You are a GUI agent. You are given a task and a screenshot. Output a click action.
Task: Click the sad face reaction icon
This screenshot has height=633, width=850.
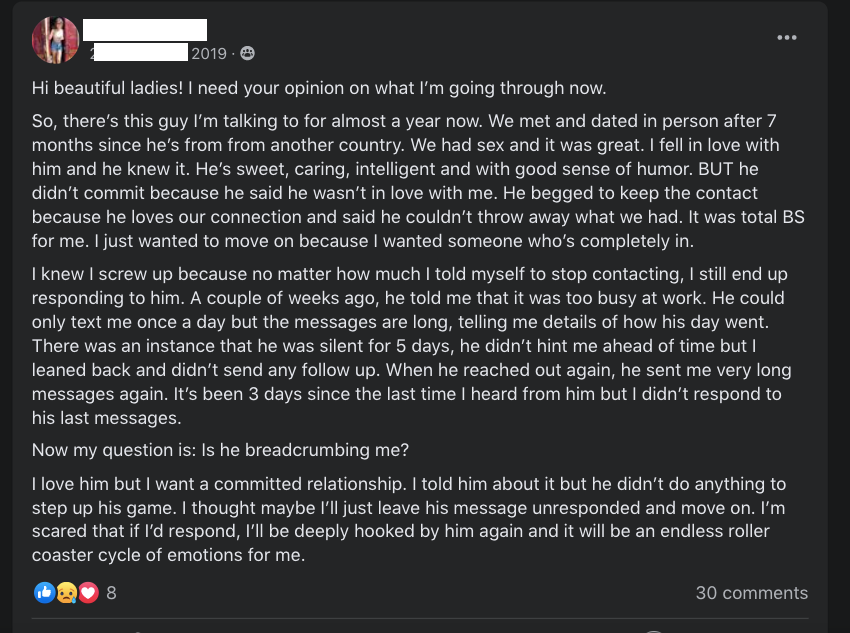click(x=66, y=593)
